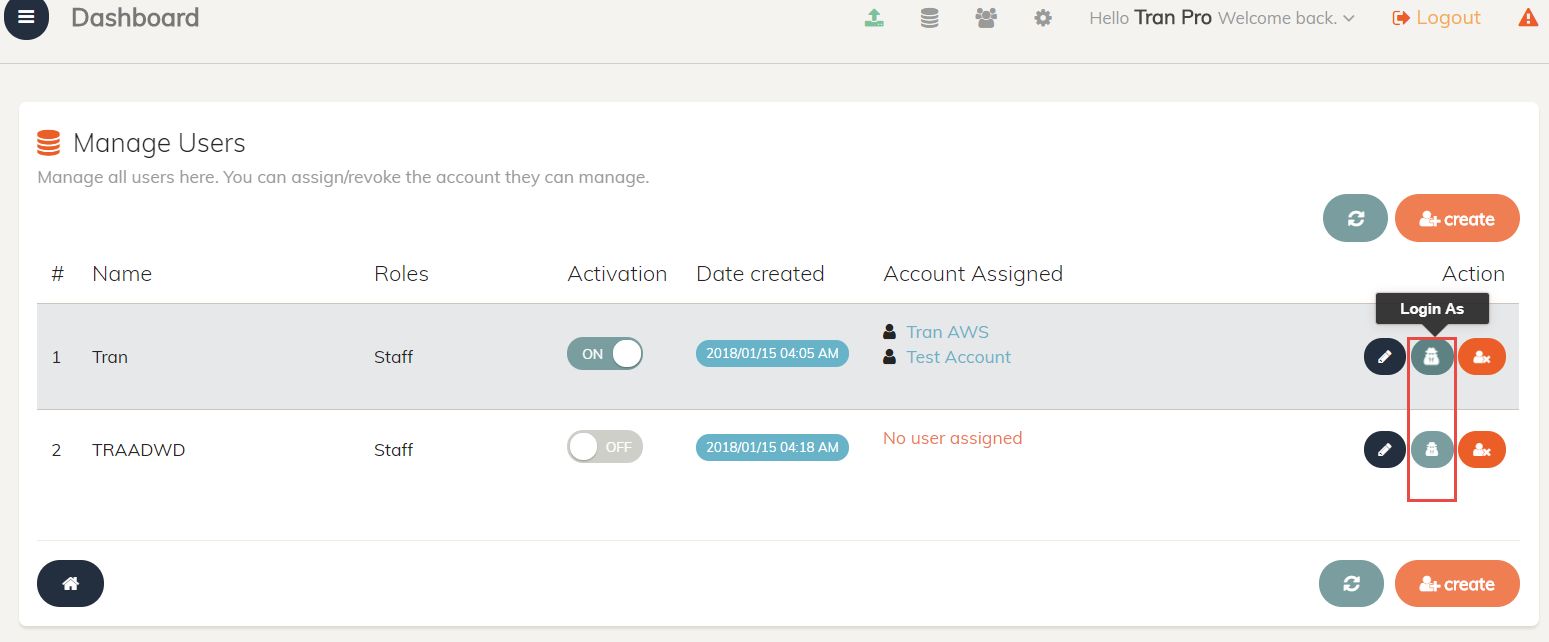Screen dimensions: 1549x642
Task: Open settings gear icon in header
Action: 1043,18
